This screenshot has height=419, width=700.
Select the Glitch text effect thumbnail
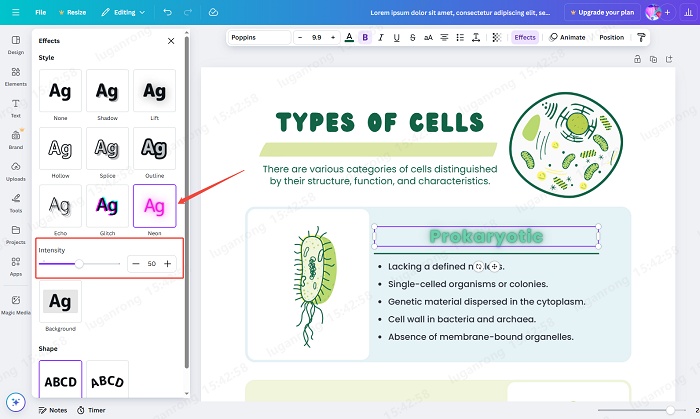107,205
